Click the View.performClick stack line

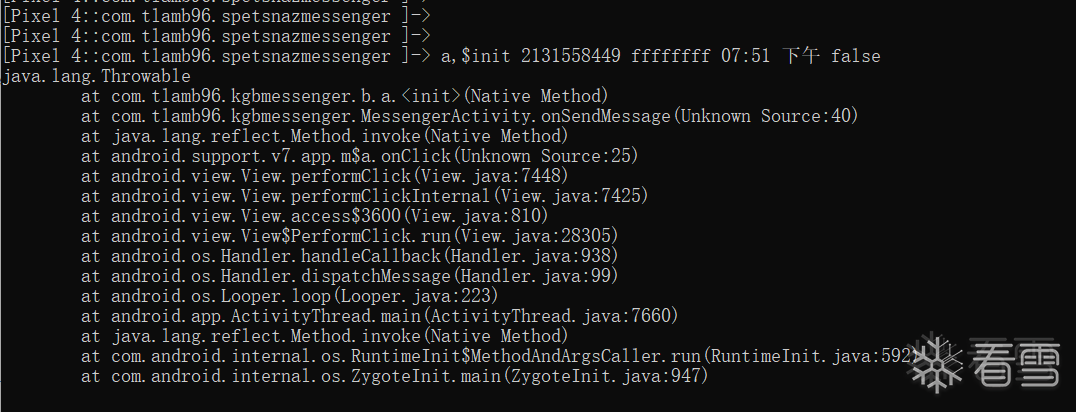pyautogui.click(x=325, y=176)
